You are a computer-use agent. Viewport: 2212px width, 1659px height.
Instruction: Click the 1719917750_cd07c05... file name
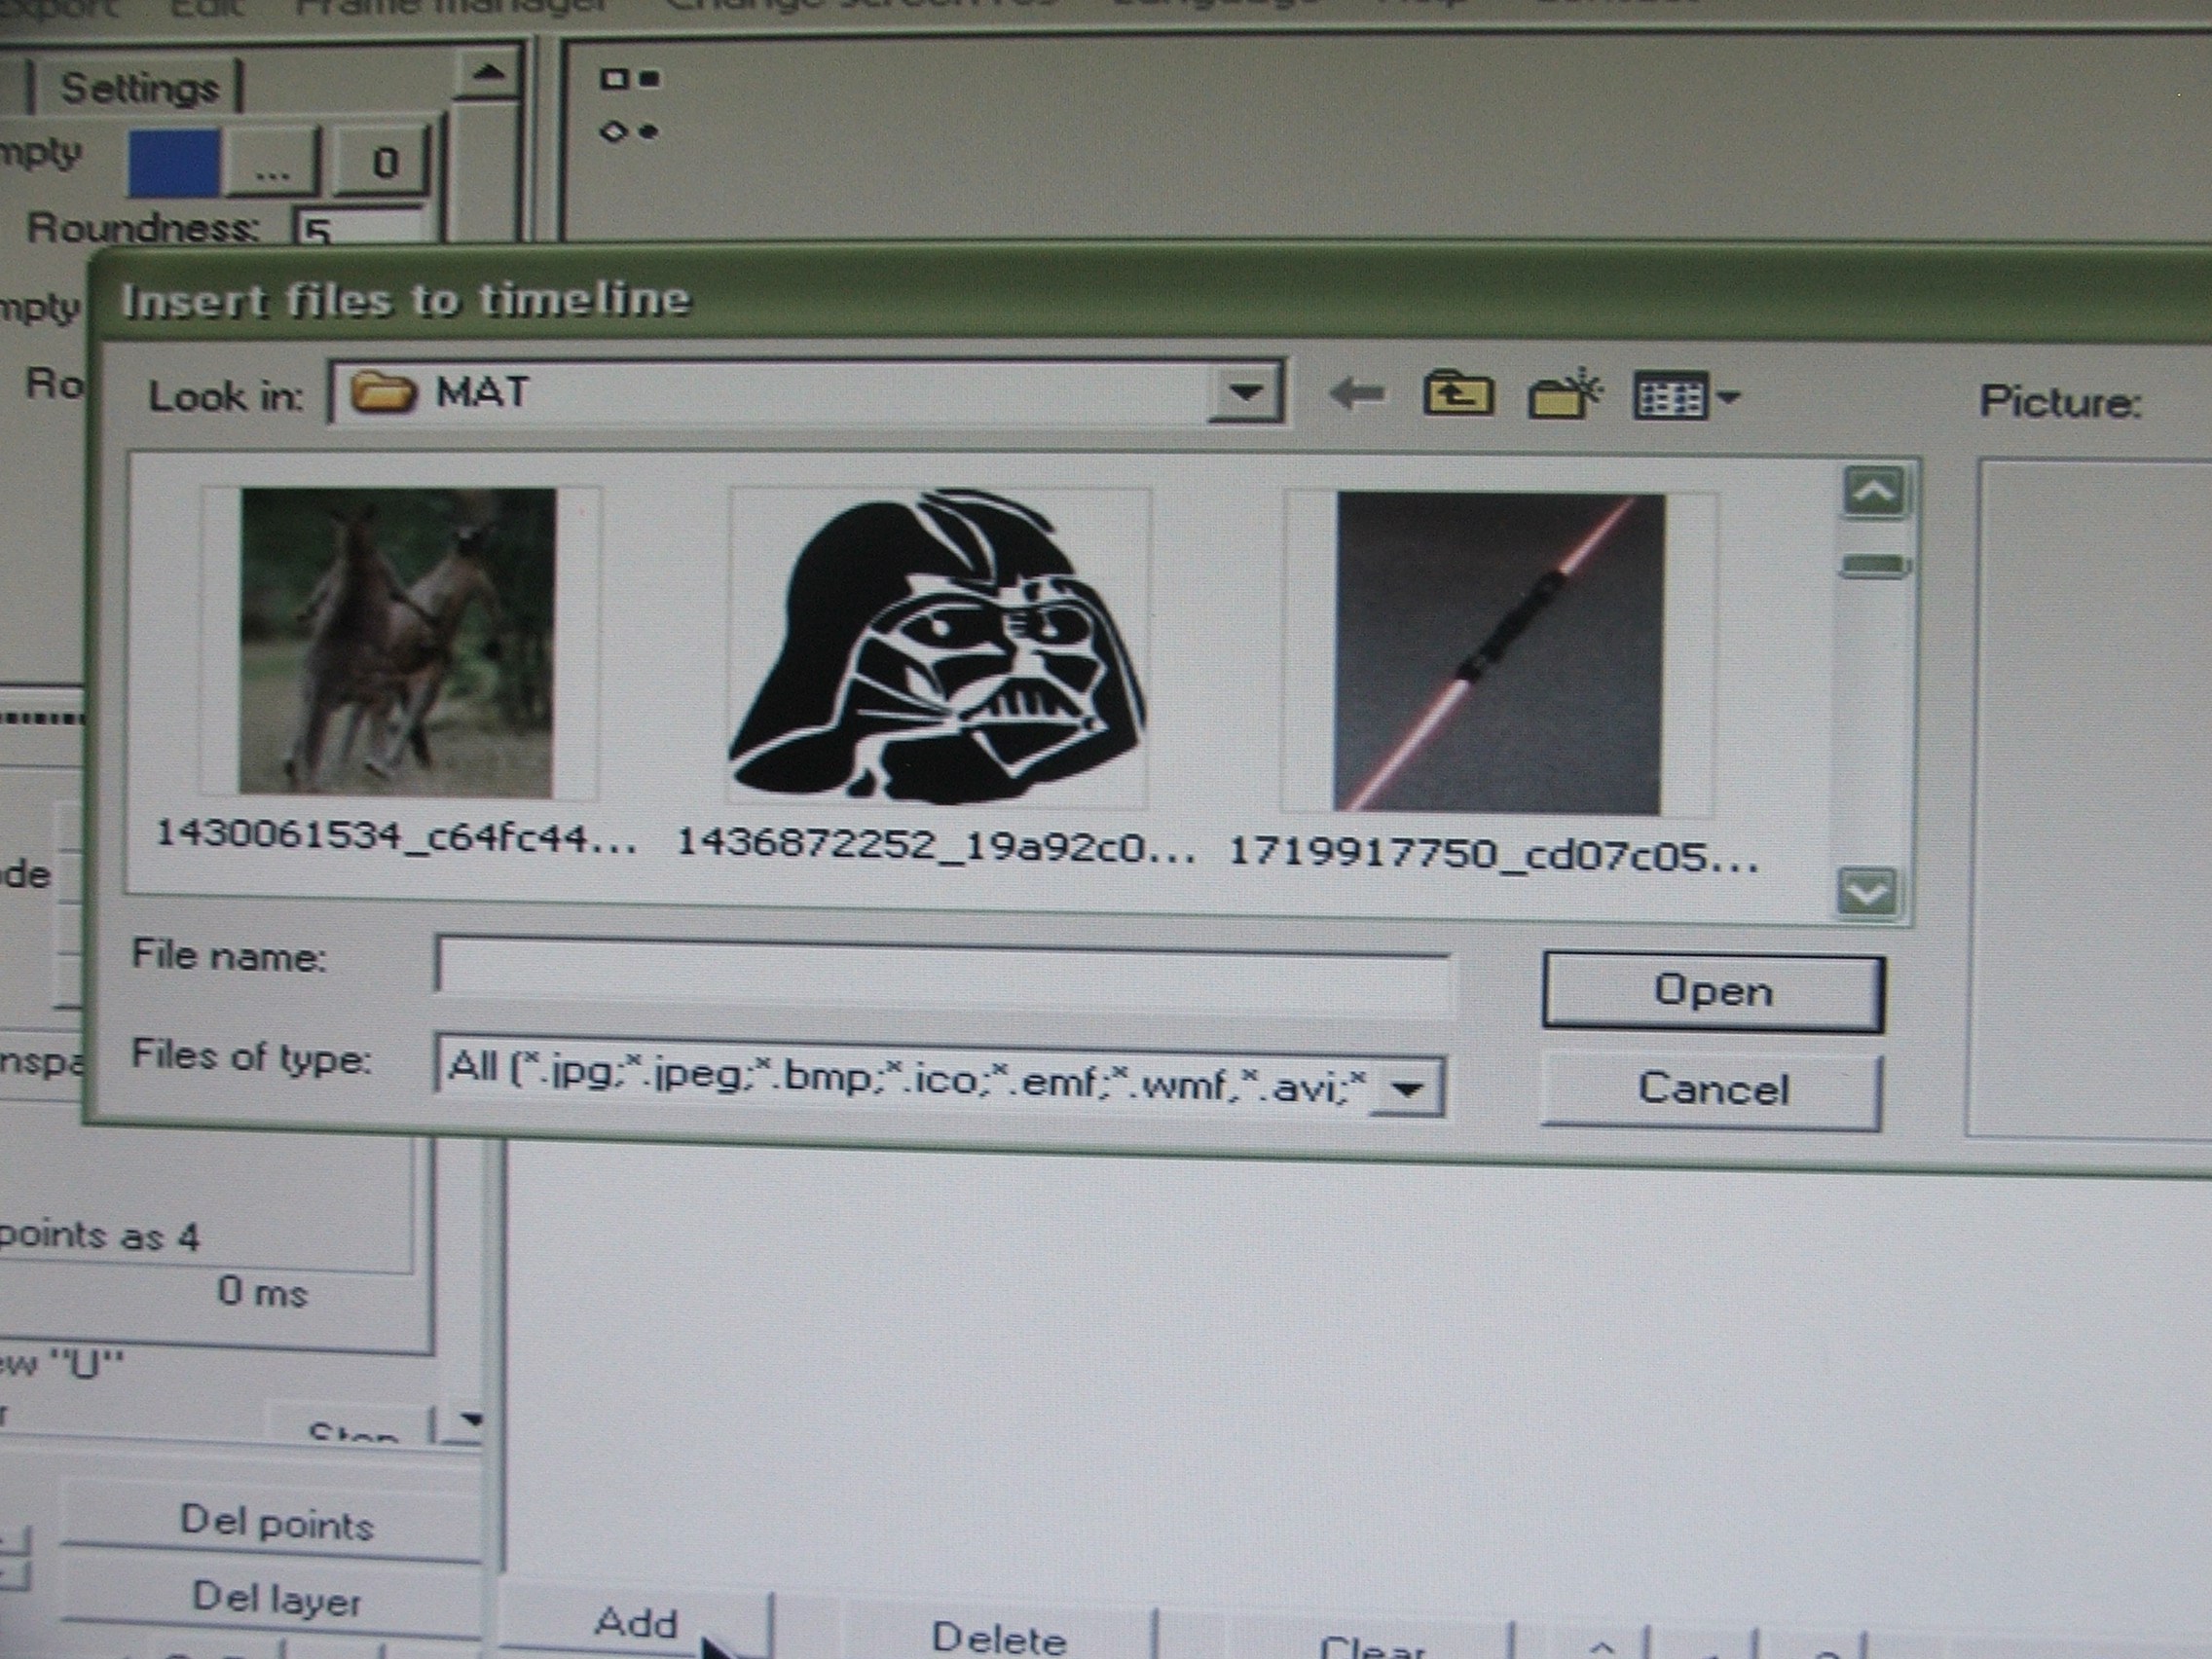[1493, 855]
